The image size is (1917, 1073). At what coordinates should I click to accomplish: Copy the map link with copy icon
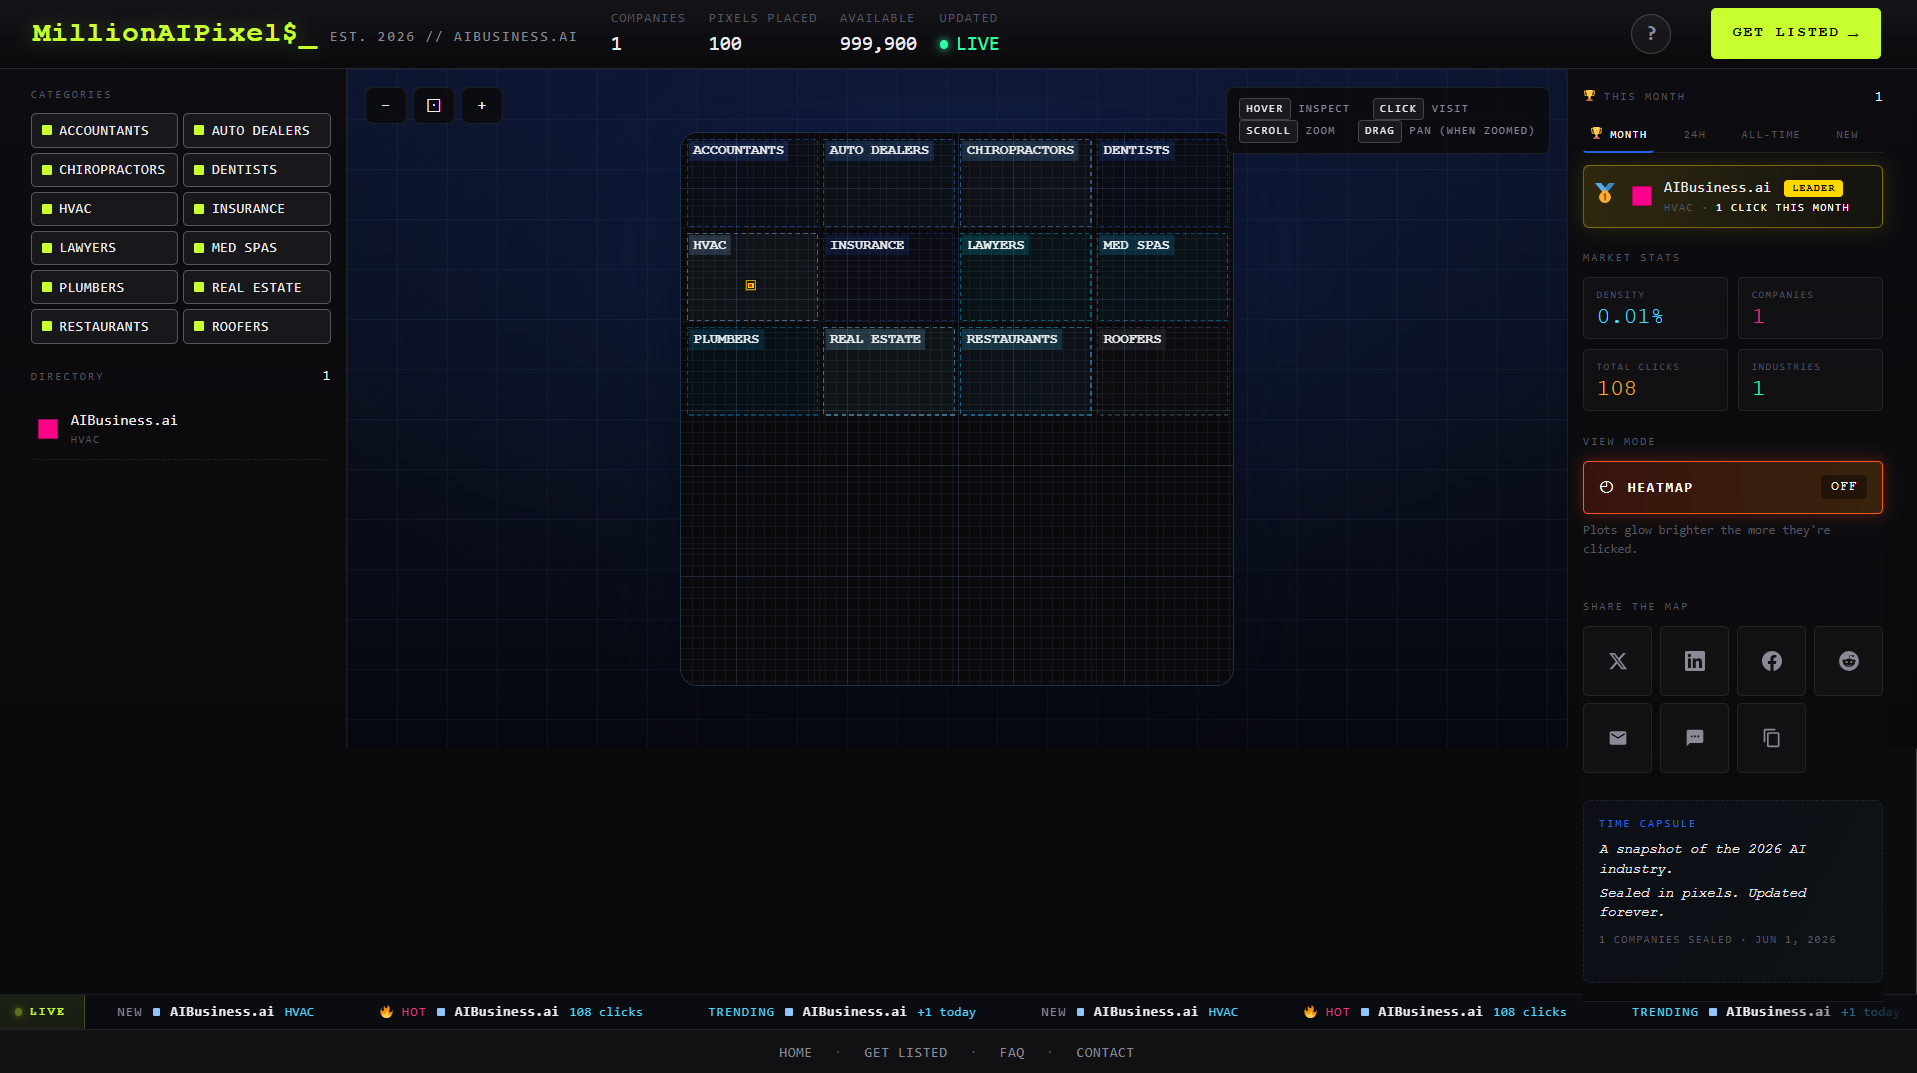pyautogui.click(x=1771, y=738)
